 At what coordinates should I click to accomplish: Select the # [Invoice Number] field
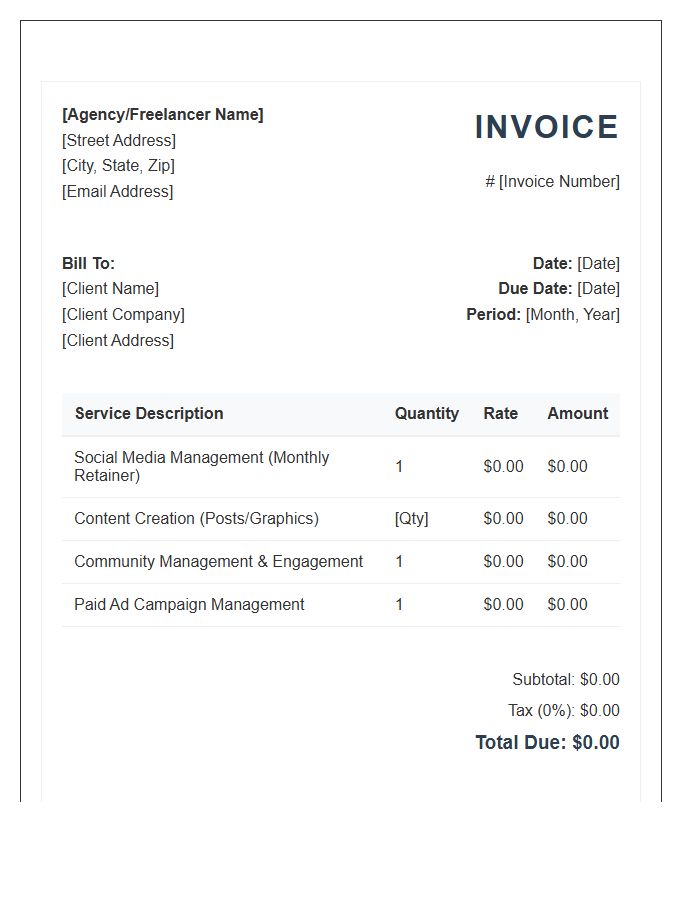[x=552, y=182]
